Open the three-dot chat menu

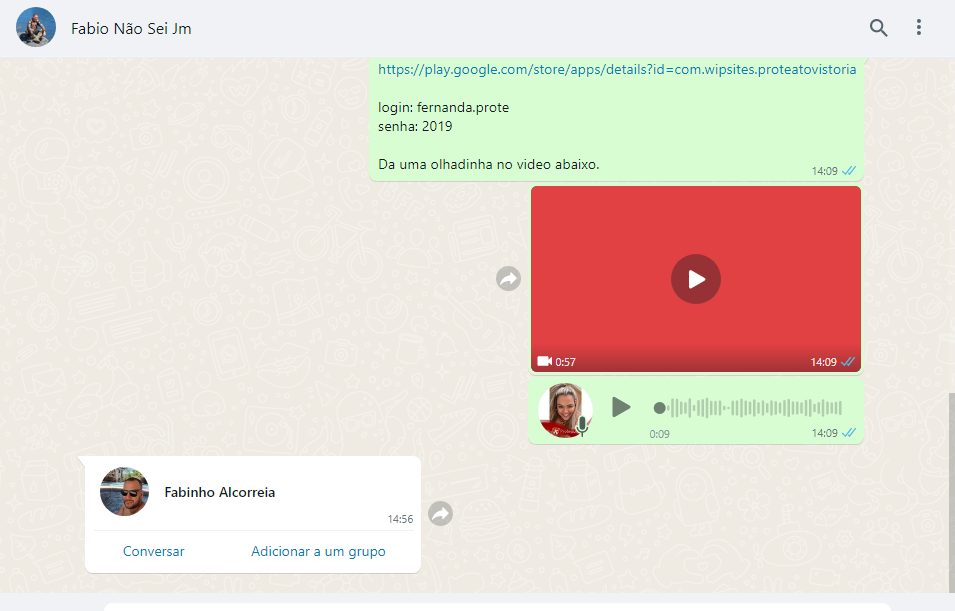pyautogui.click(x=919, y=28)
